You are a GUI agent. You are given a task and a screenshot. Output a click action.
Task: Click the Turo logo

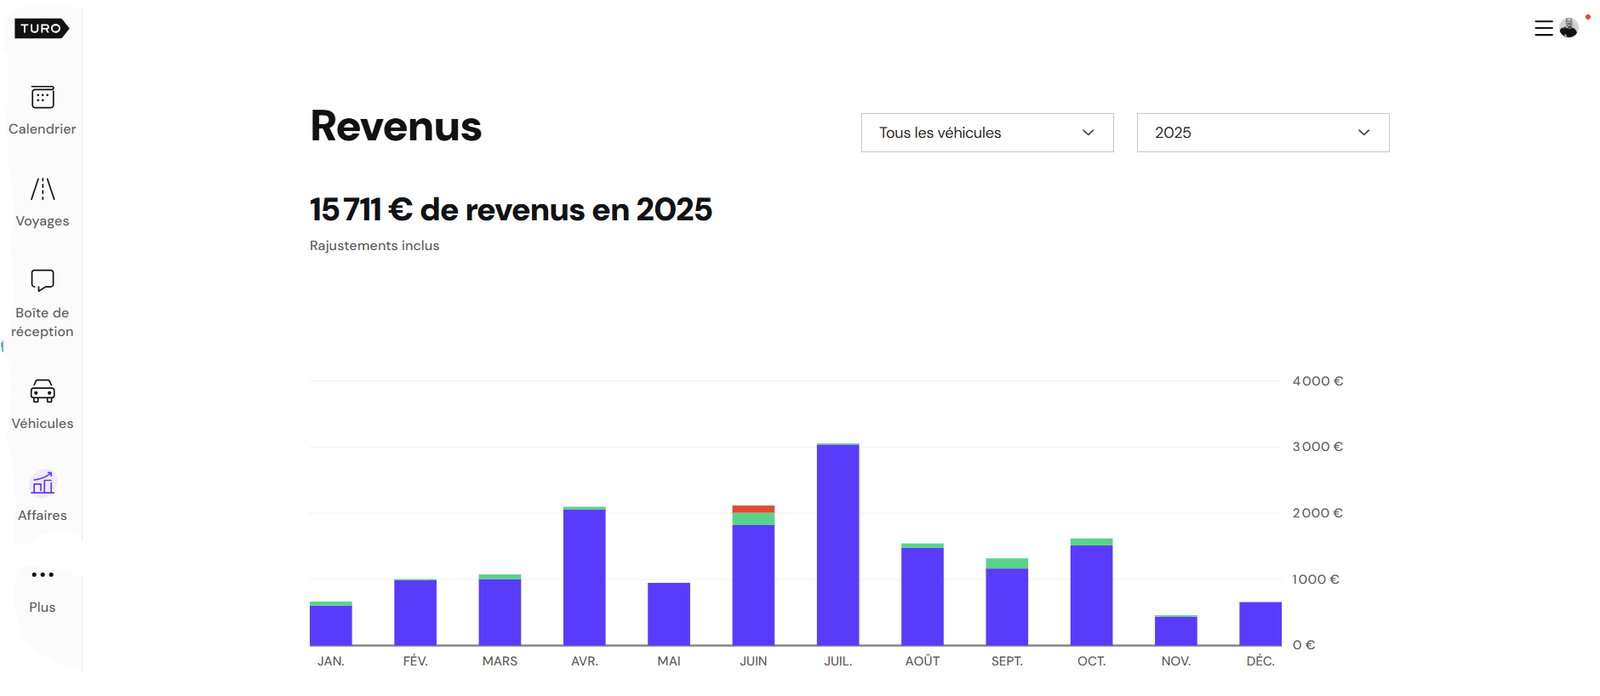(41, 29)
